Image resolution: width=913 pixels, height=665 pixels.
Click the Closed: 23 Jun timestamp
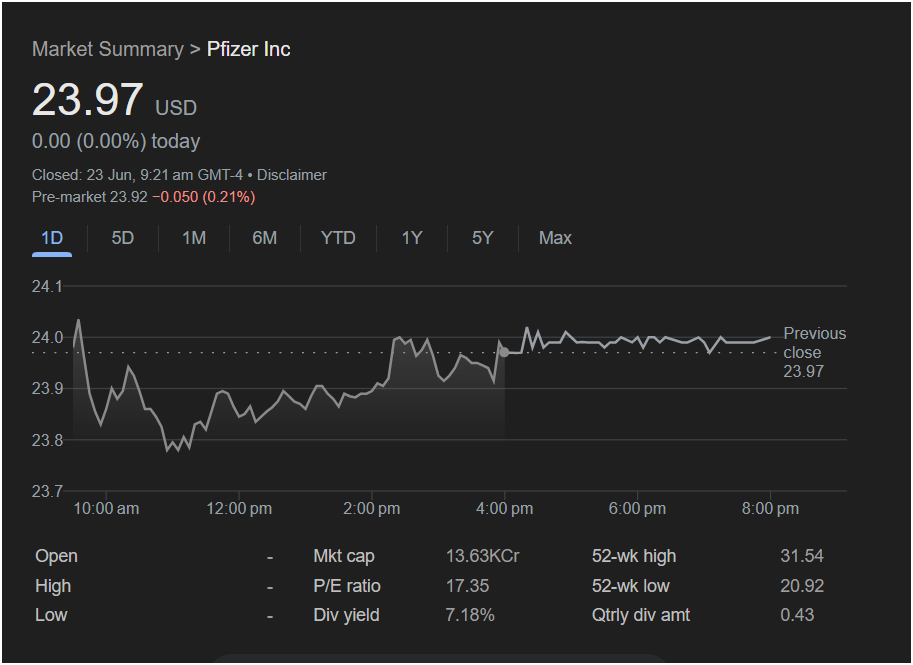click(137, 175)
